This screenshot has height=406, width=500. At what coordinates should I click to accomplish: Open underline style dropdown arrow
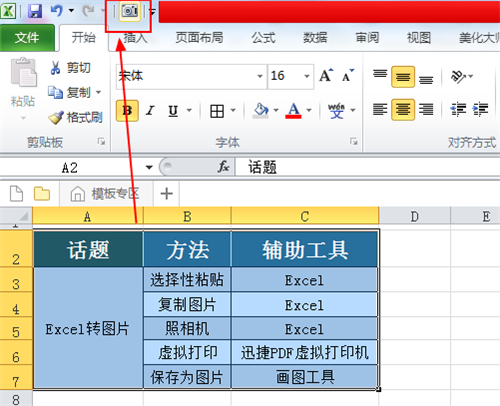coord(189,110)
